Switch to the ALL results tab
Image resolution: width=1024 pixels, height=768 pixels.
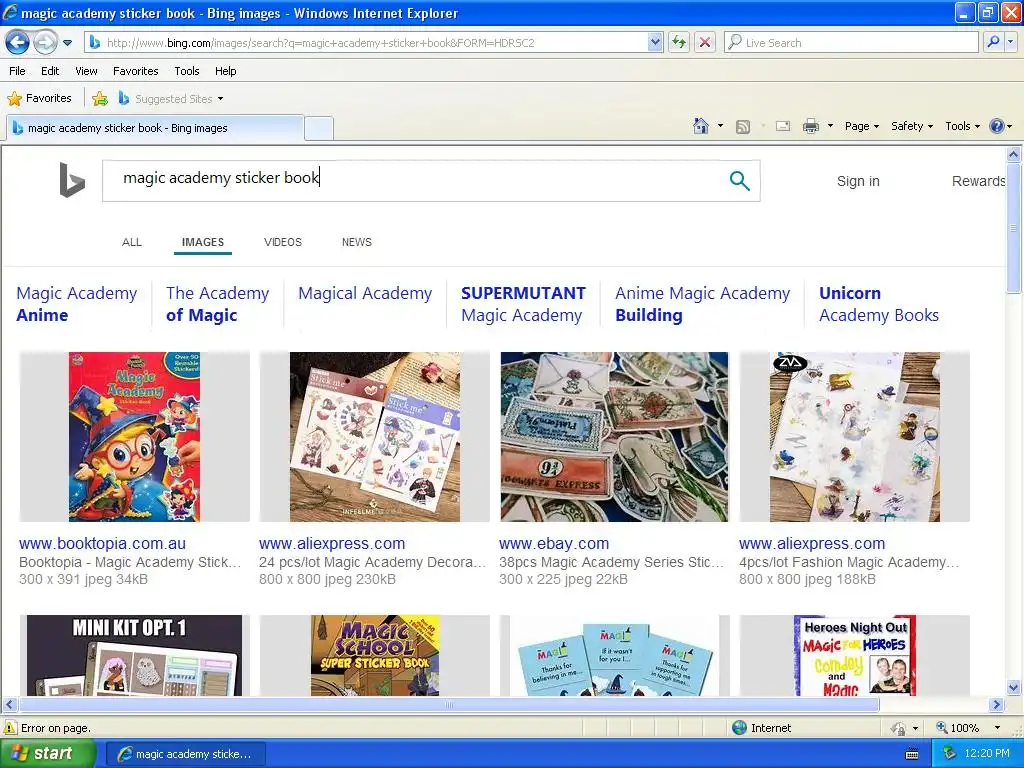(x=132, y=242)
